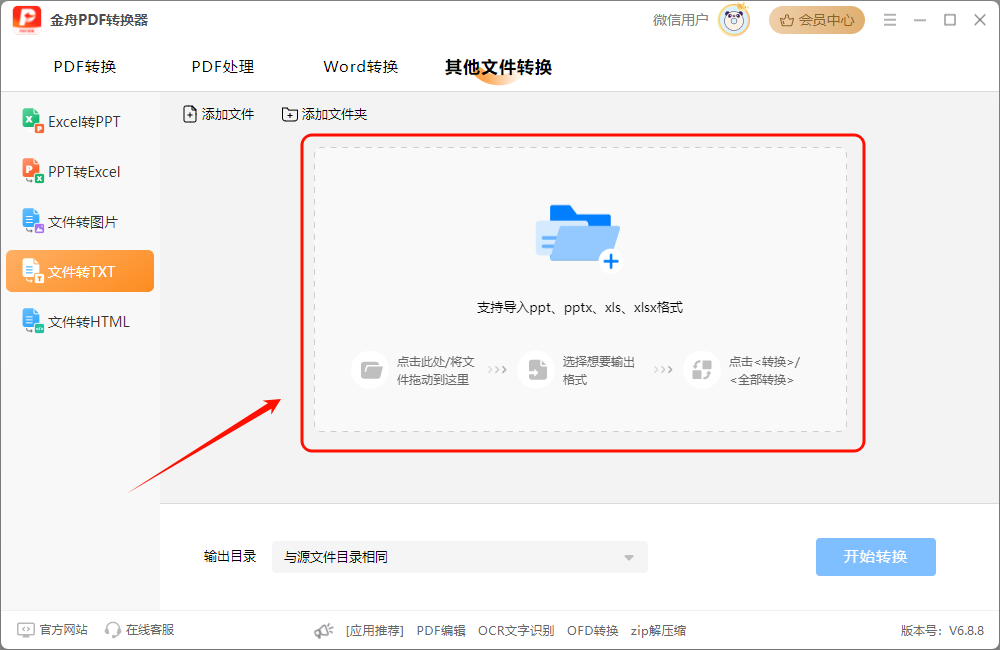Open the zip解压缩 recommended app
Screen dimensions: 1000x650
(658, 631)
